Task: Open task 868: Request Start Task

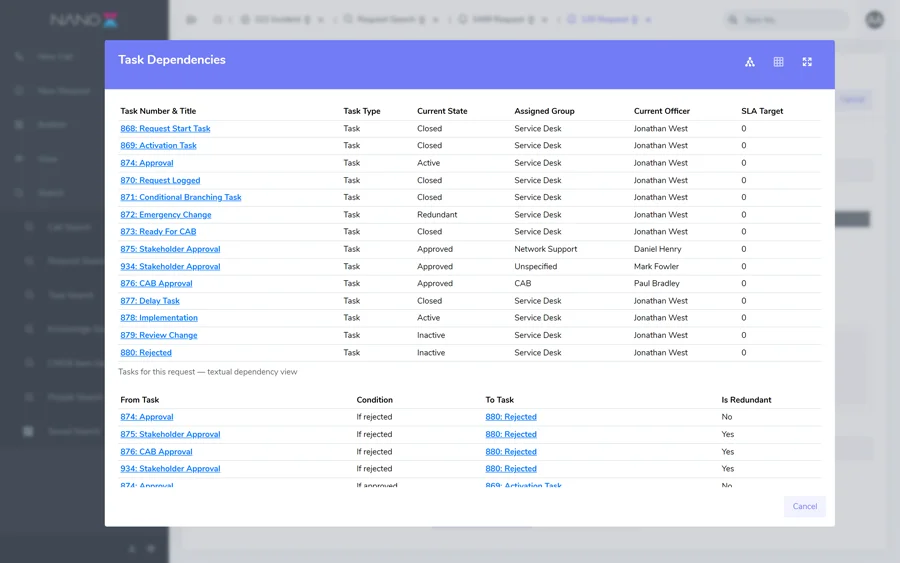Action: click(165, 129)
